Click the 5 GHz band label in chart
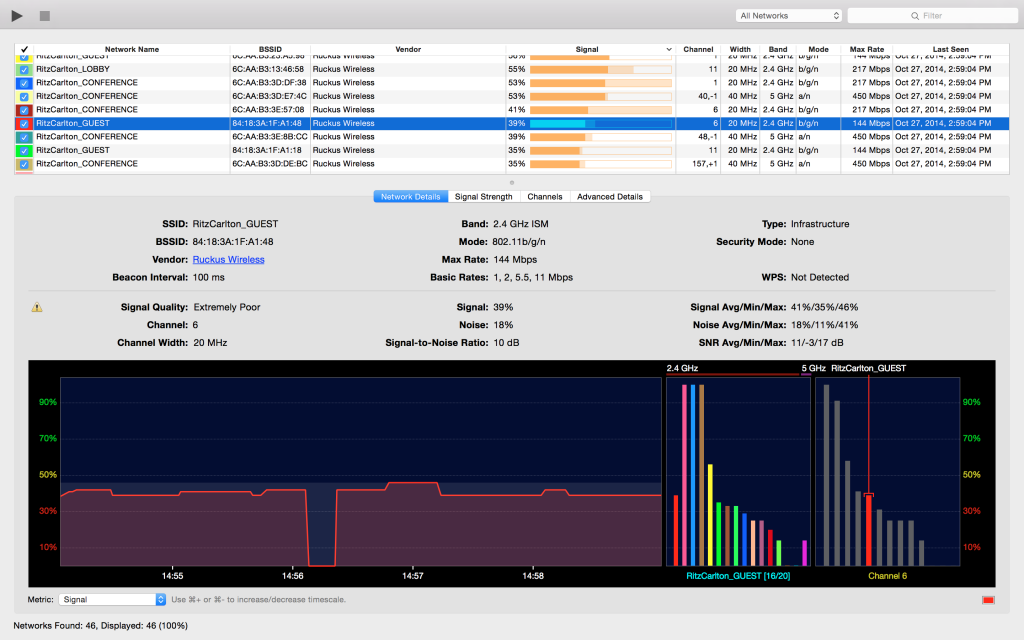1024x640 pixels. click(814, 368)
